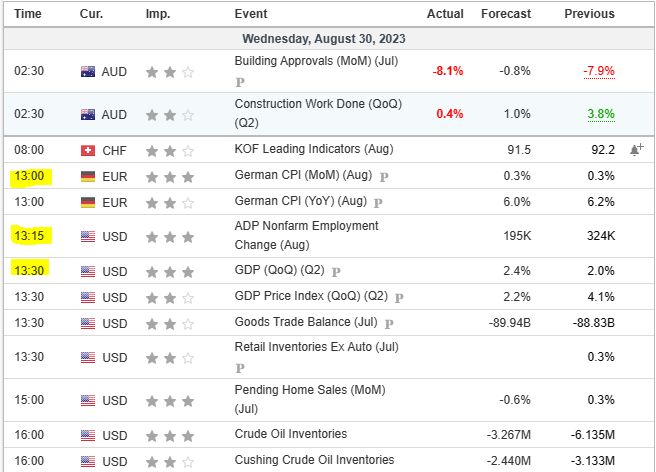Click the Australian flag in Building Approvals row
Viewport: 656px width, 472px height.
(88, 72)
